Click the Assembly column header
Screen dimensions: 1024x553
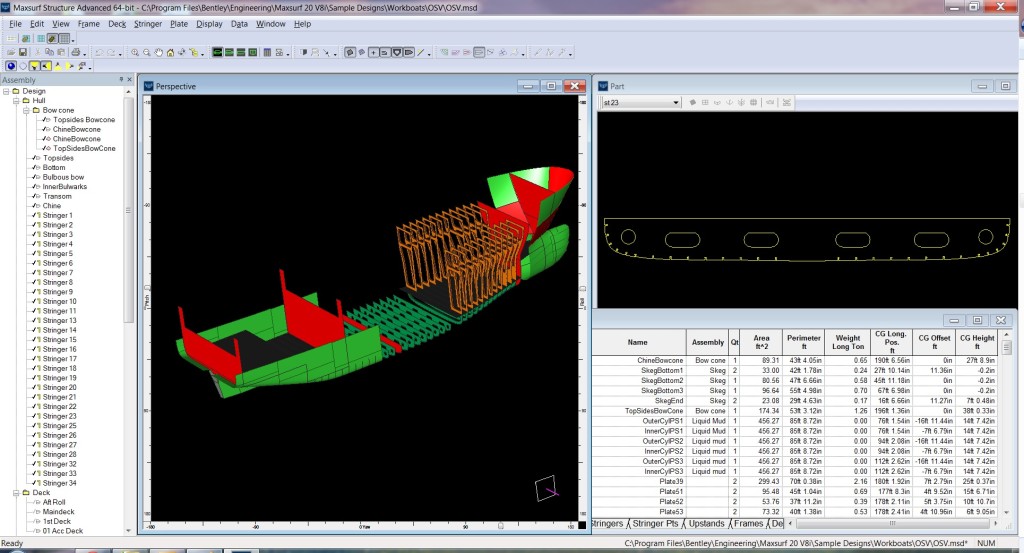[x=707, y=342]
